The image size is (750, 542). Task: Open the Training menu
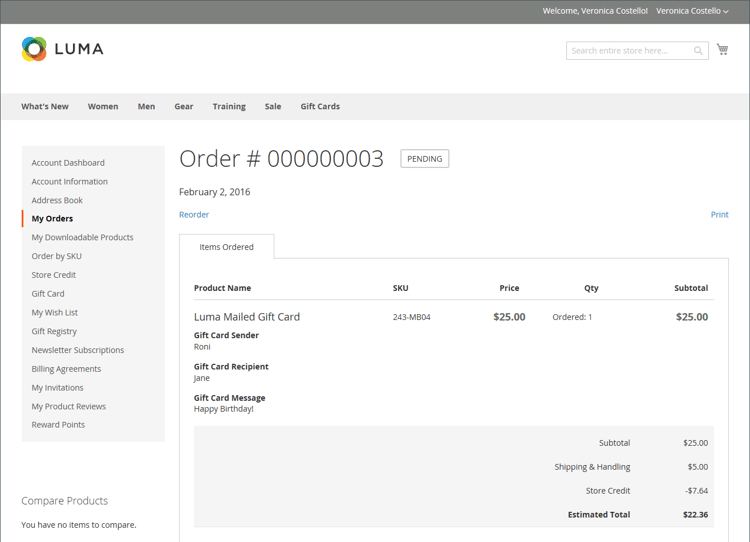point(229,106)
